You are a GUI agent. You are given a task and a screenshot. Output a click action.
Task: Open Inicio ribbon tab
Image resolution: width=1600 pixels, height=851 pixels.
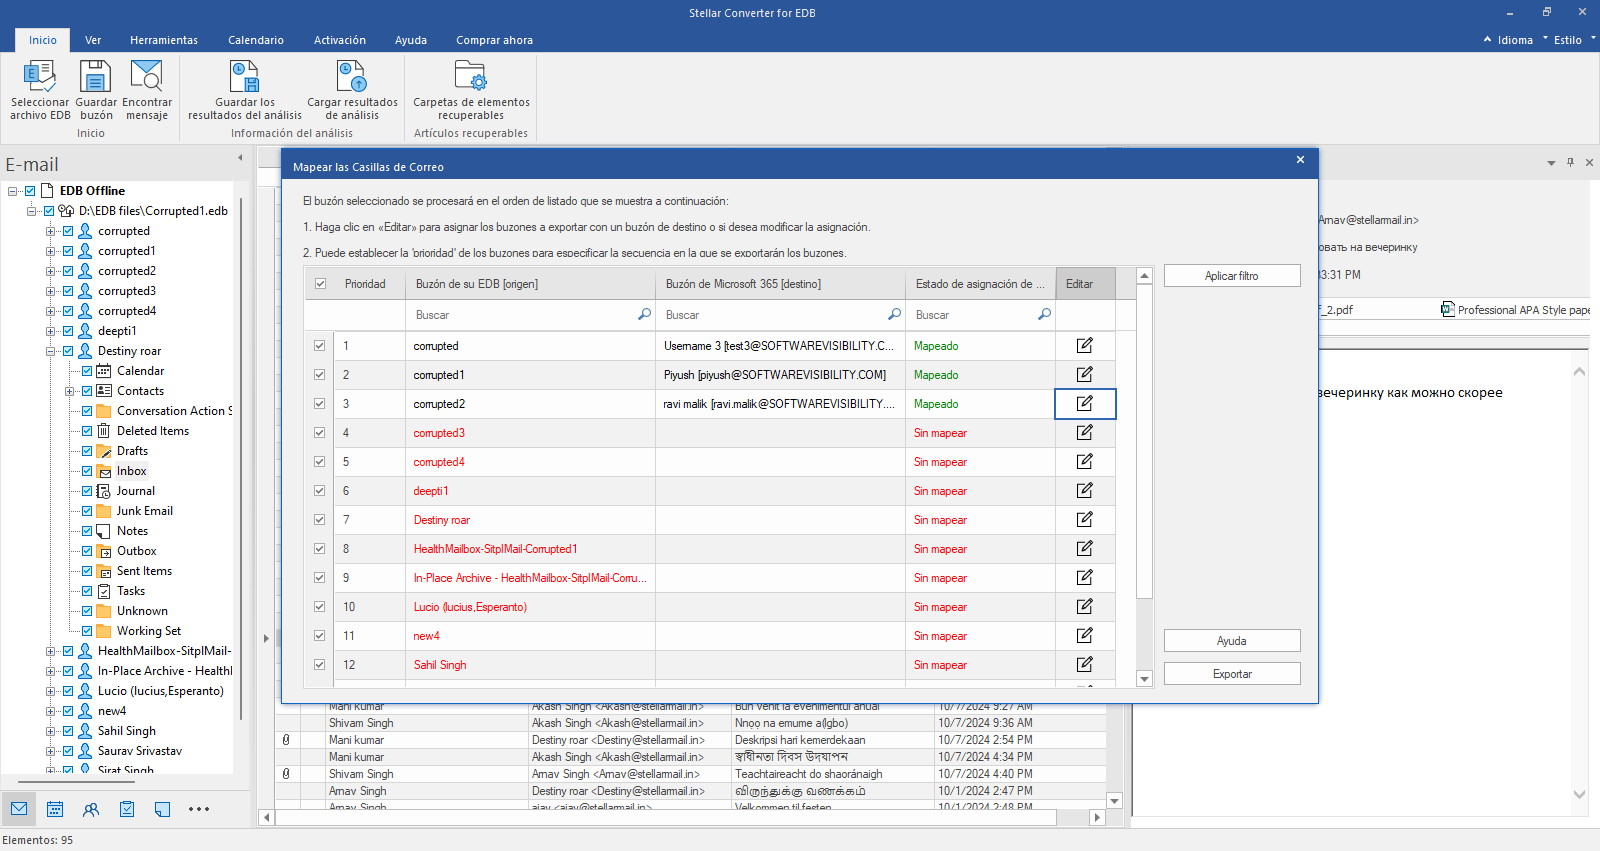43,40
